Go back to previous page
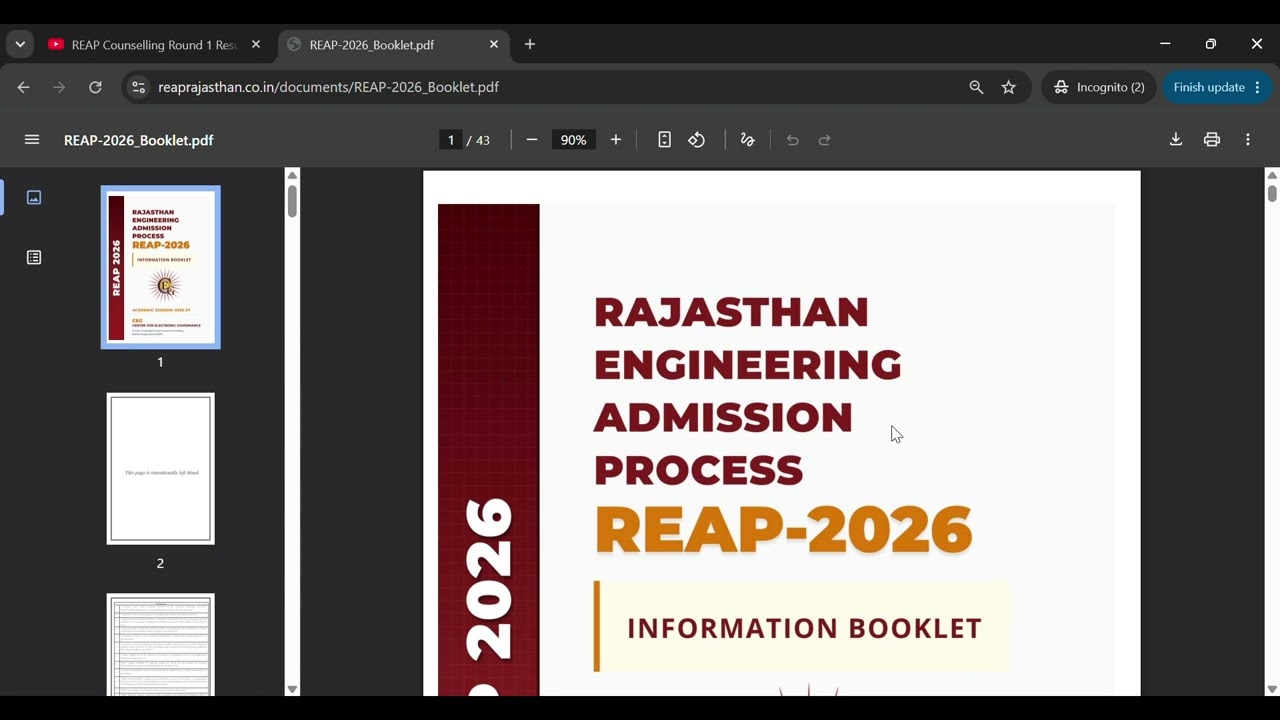Viewport: 1280px width, 720px height. pyautogui.click(x=23, y=87)
